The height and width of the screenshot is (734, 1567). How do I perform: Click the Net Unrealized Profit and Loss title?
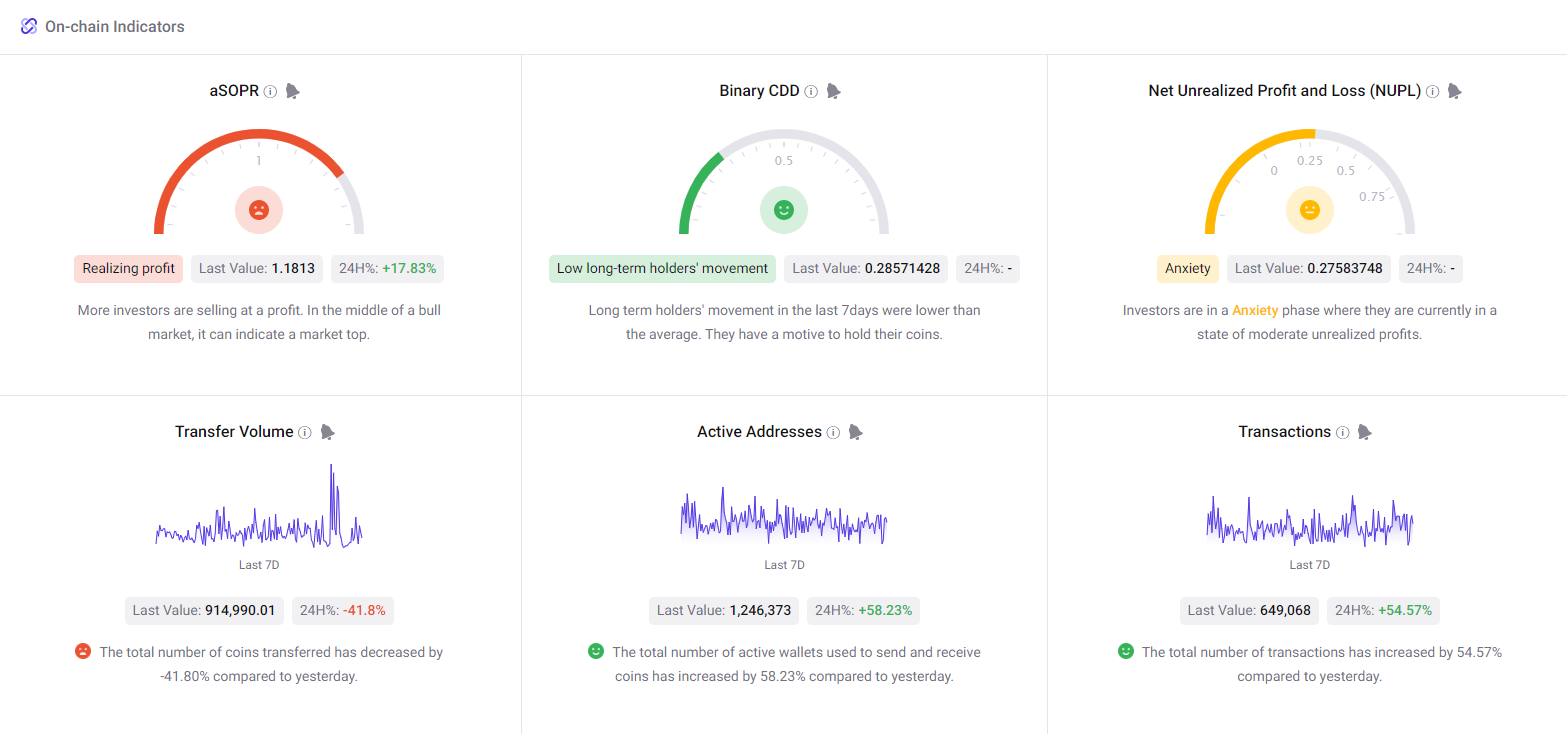click(1285, 91)
